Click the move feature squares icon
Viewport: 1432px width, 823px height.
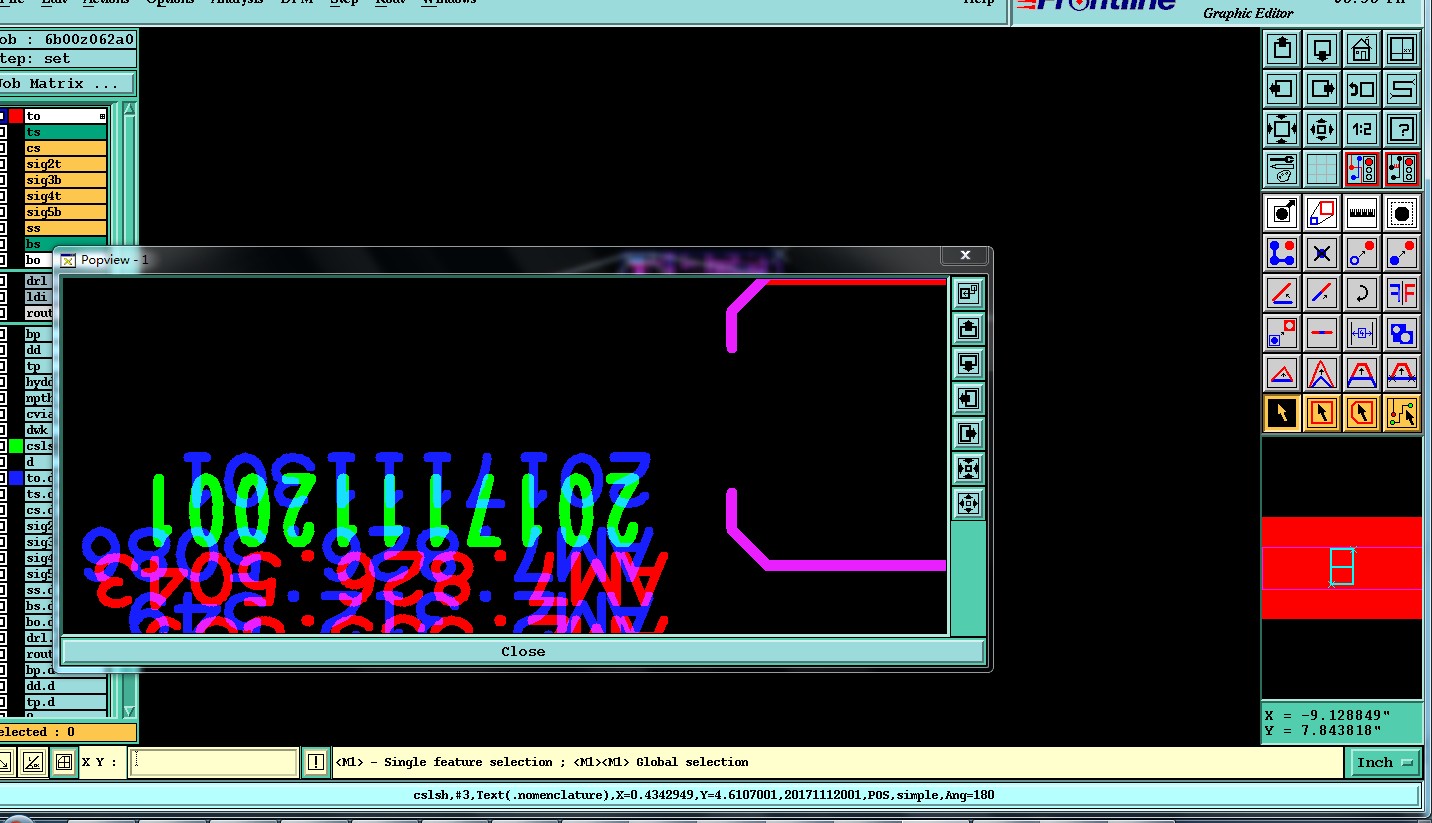click(x=1282, y=332)
